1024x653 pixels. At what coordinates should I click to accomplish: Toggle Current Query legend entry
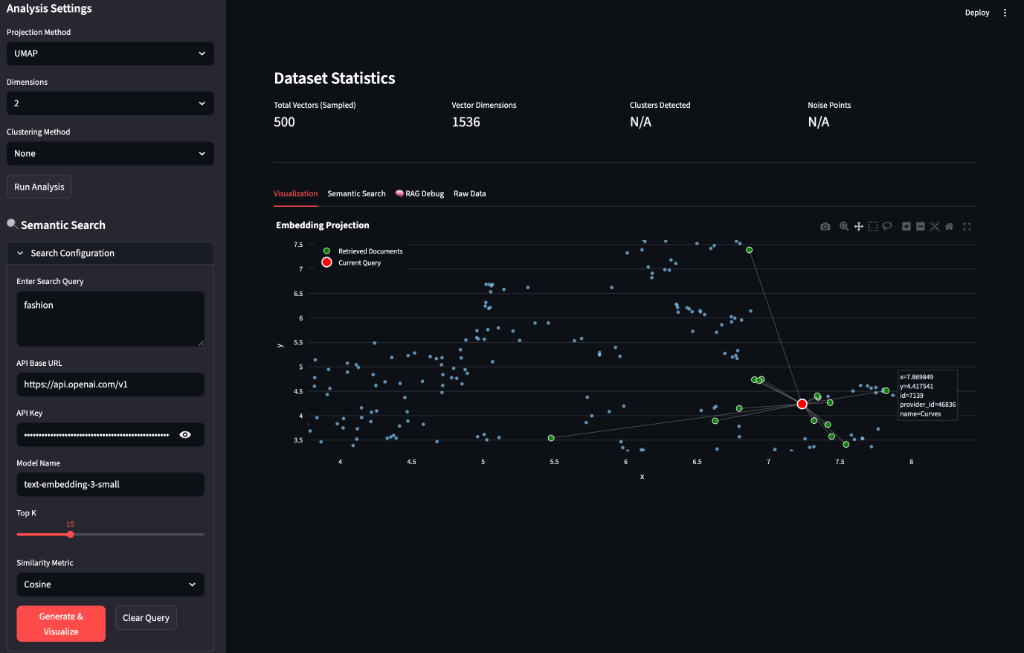[x=352, y=263]
